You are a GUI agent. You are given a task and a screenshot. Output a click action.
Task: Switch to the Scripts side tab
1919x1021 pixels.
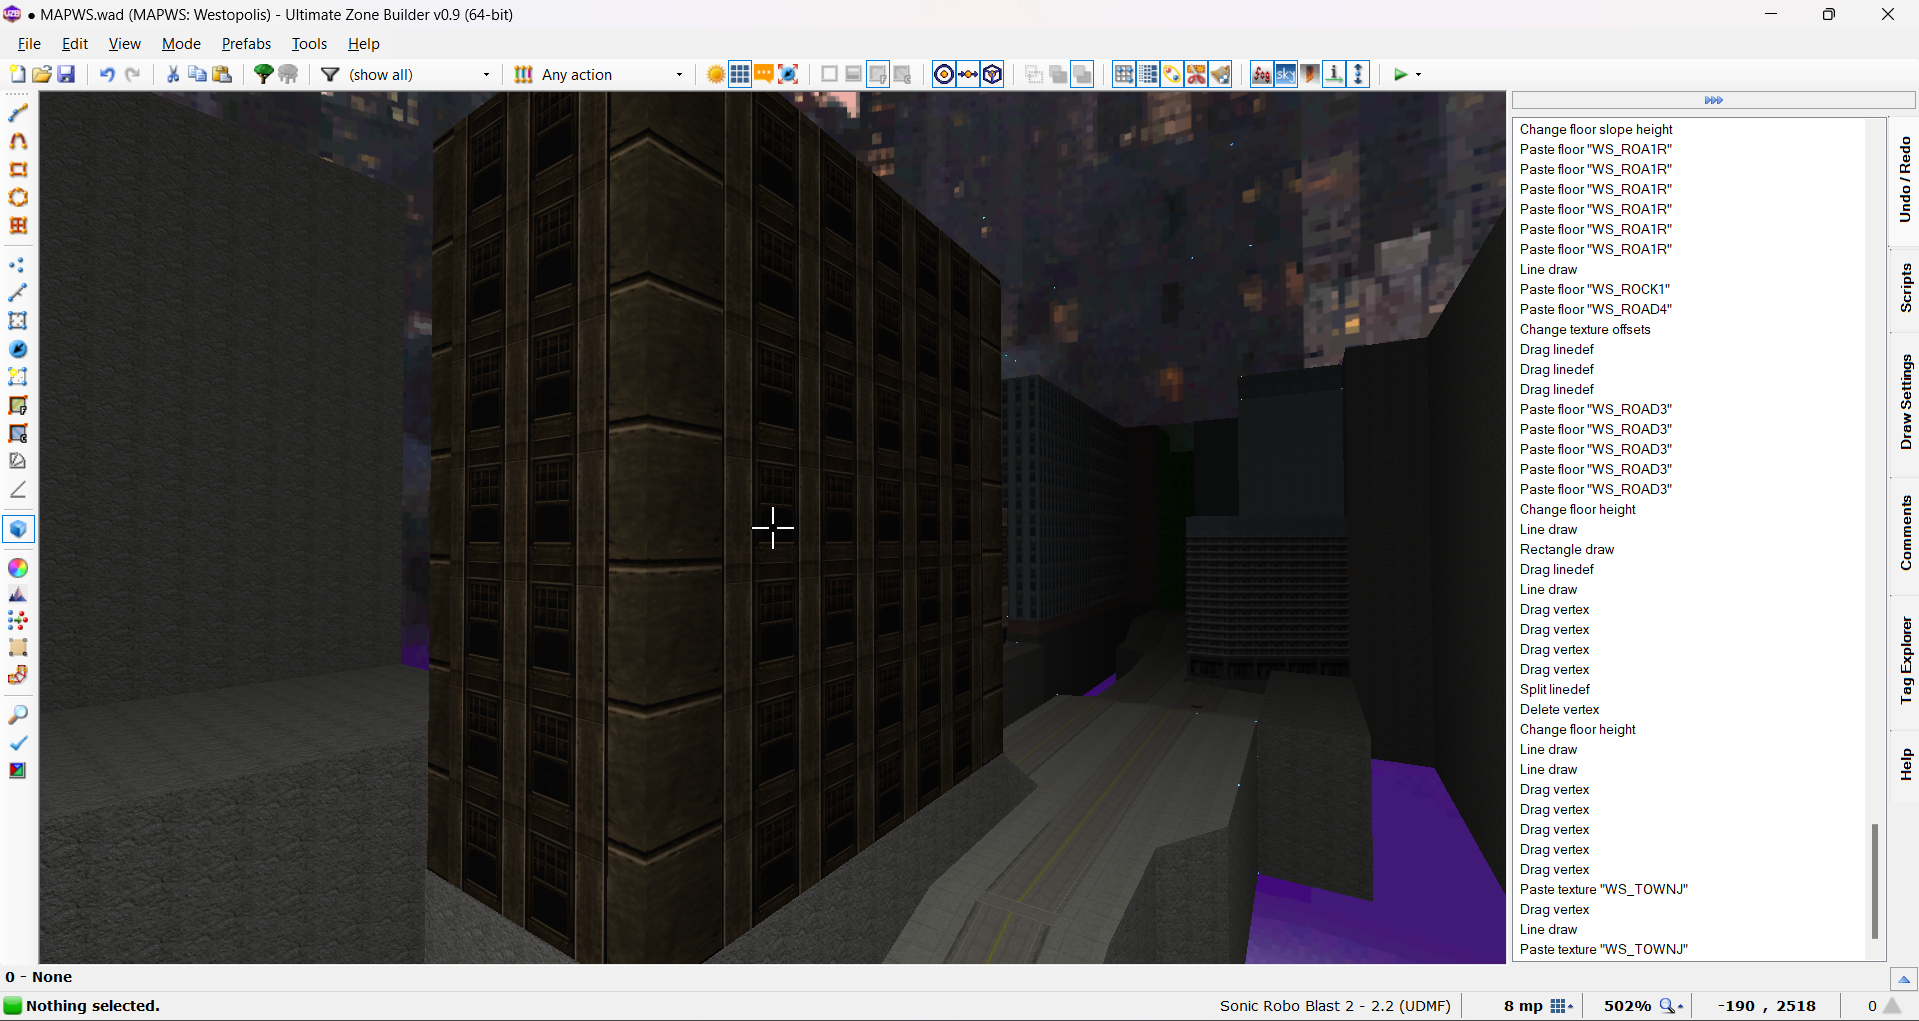click(x=1905, y=288)
